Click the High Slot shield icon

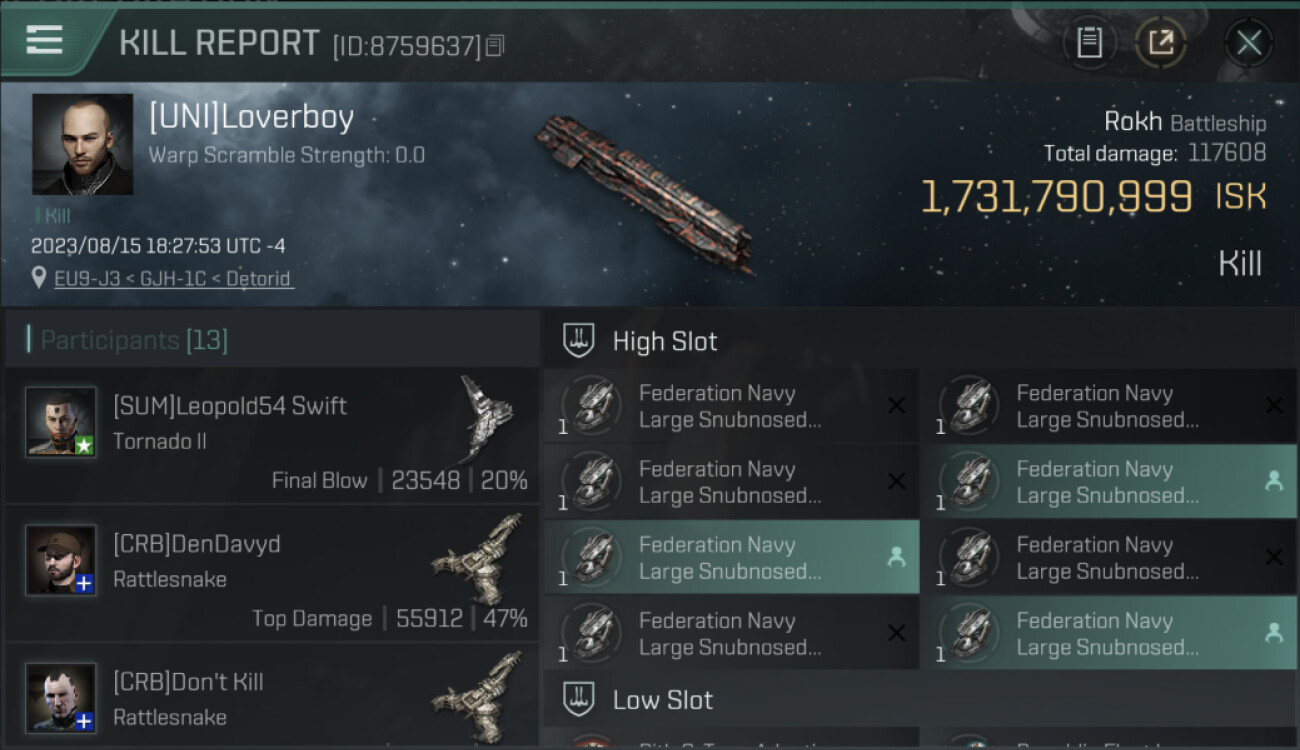click(578, 341)
